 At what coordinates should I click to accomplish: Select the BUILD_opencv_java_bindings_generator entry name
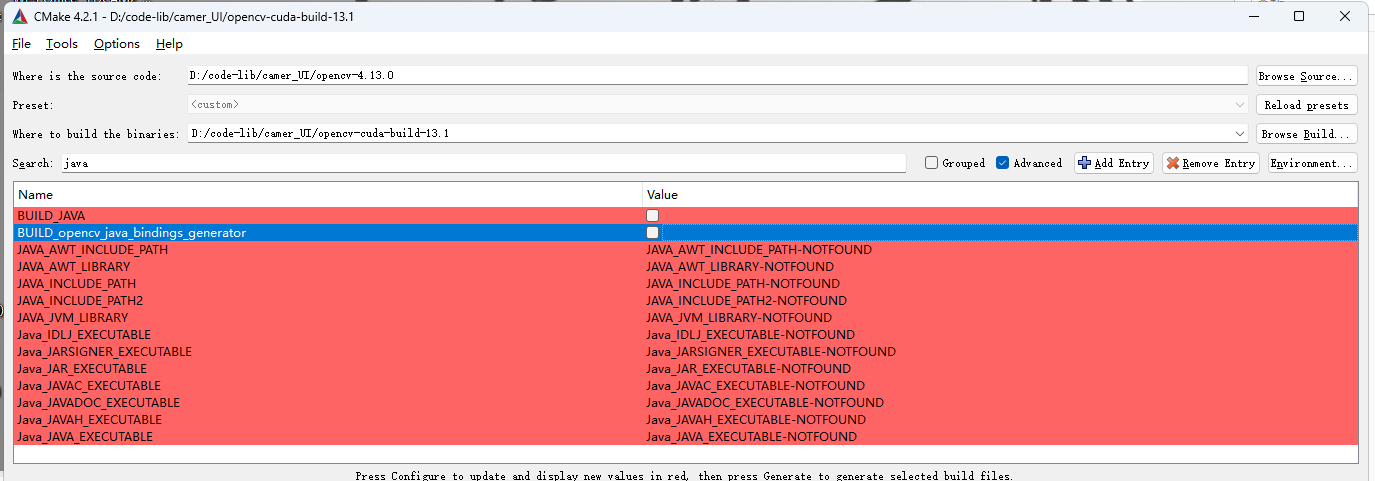tap(131, 233)
